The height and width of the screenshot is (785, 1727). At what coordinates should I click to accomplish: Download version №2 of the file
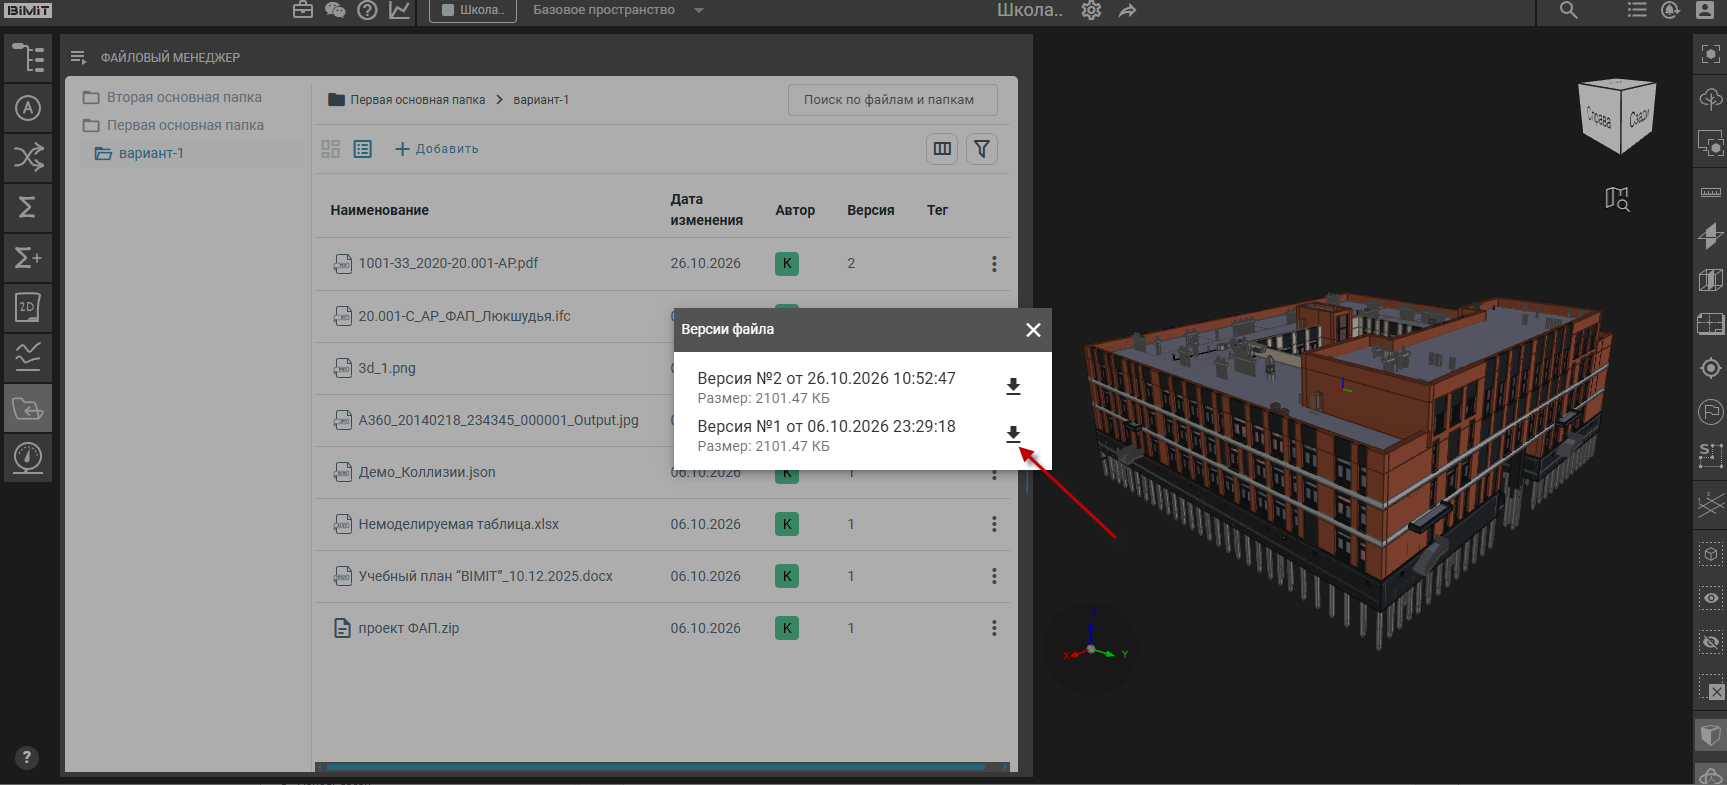click(1013, 386)
